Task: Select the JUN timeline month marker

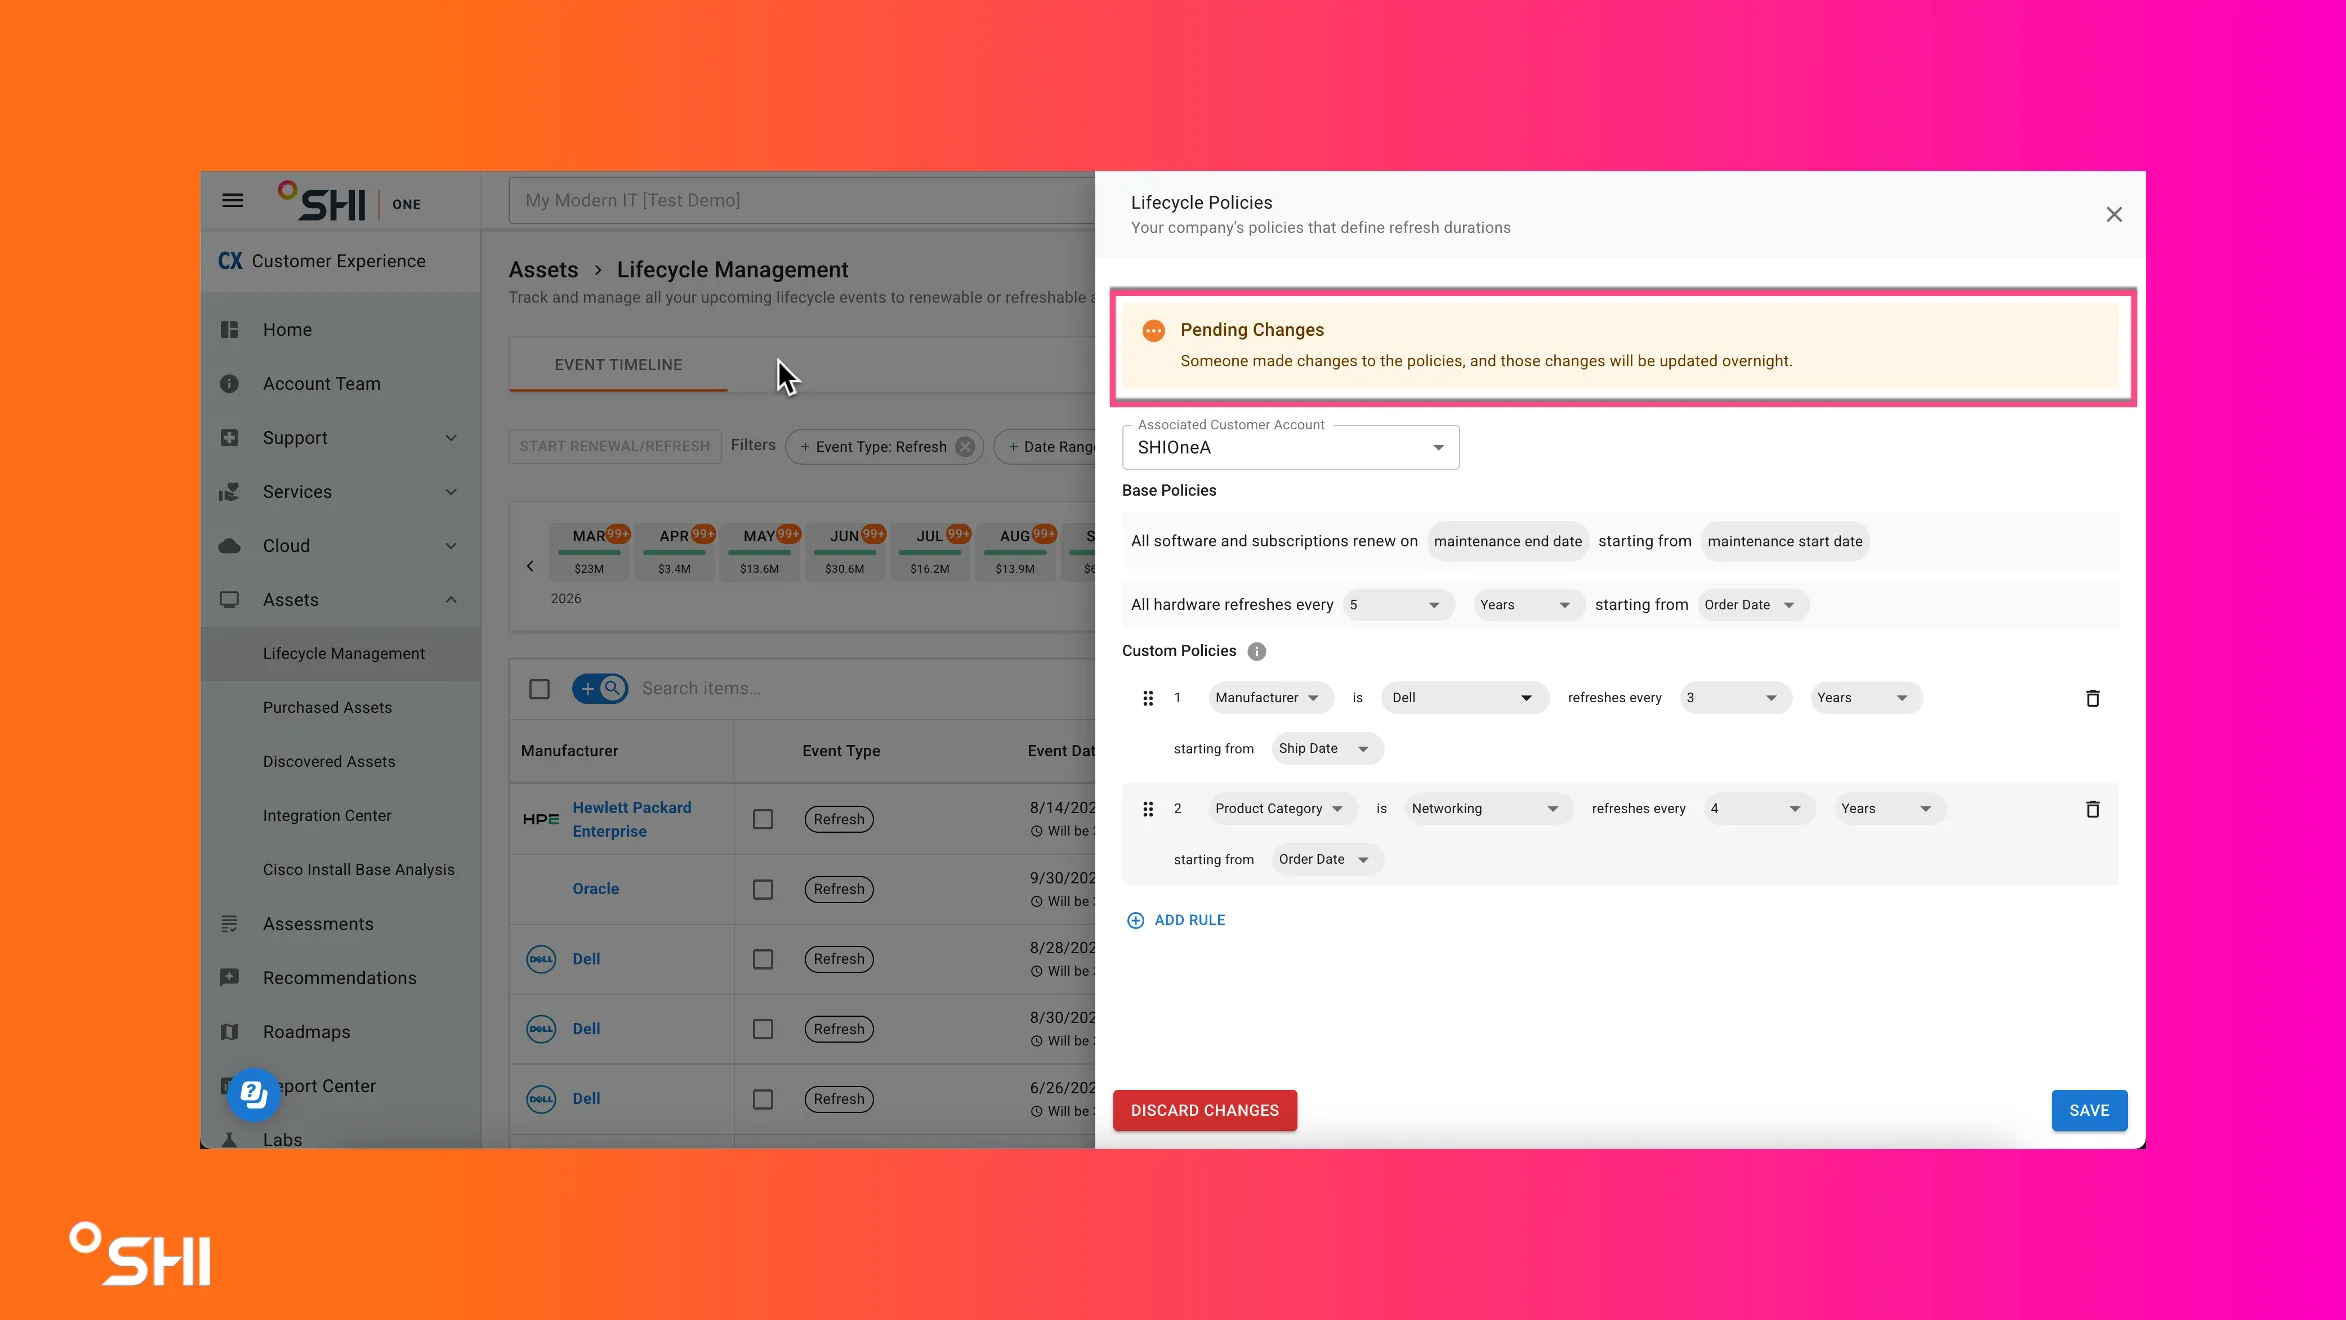Action: pyautogui.click(x=845, y=552)
